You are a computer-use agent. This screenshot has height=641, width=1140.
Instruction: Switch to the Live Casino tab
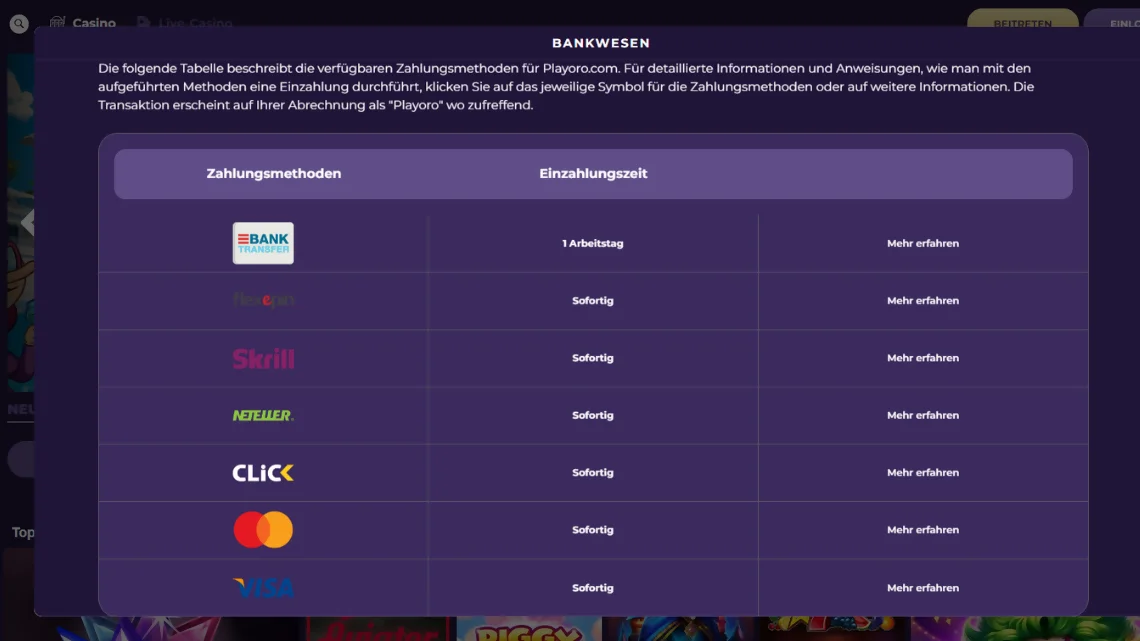tap(185, 23)
